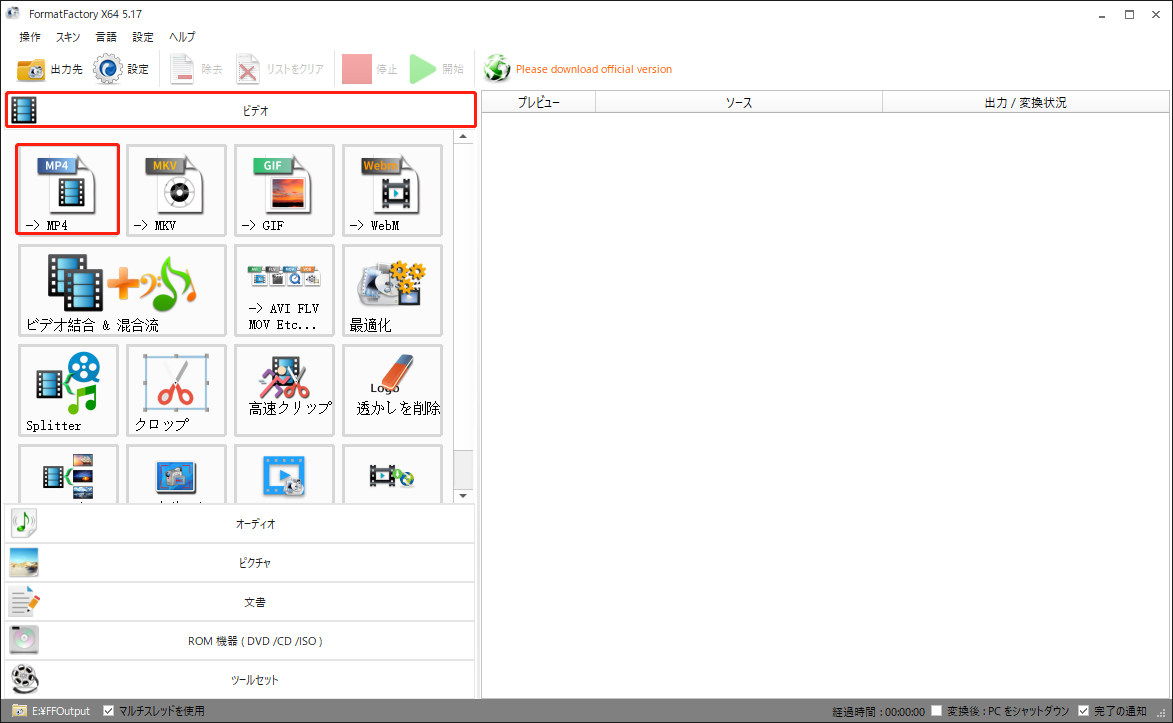This screenshot has width=1173, height=723.
Task: Open the 出力先 output folder
Action: click(49, 69)
